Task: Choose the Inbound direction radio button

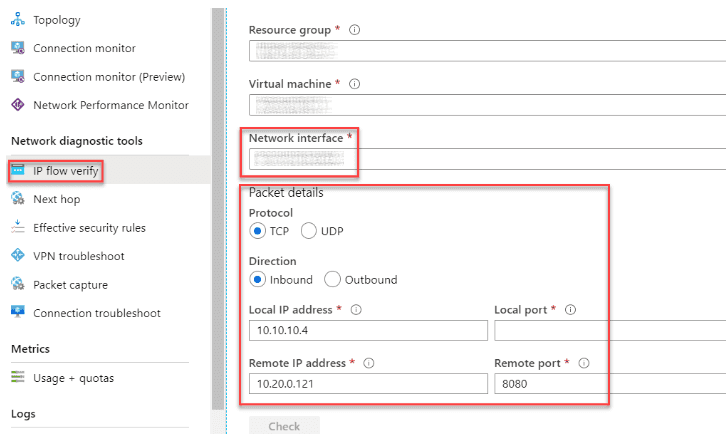Action: point(257,279)
